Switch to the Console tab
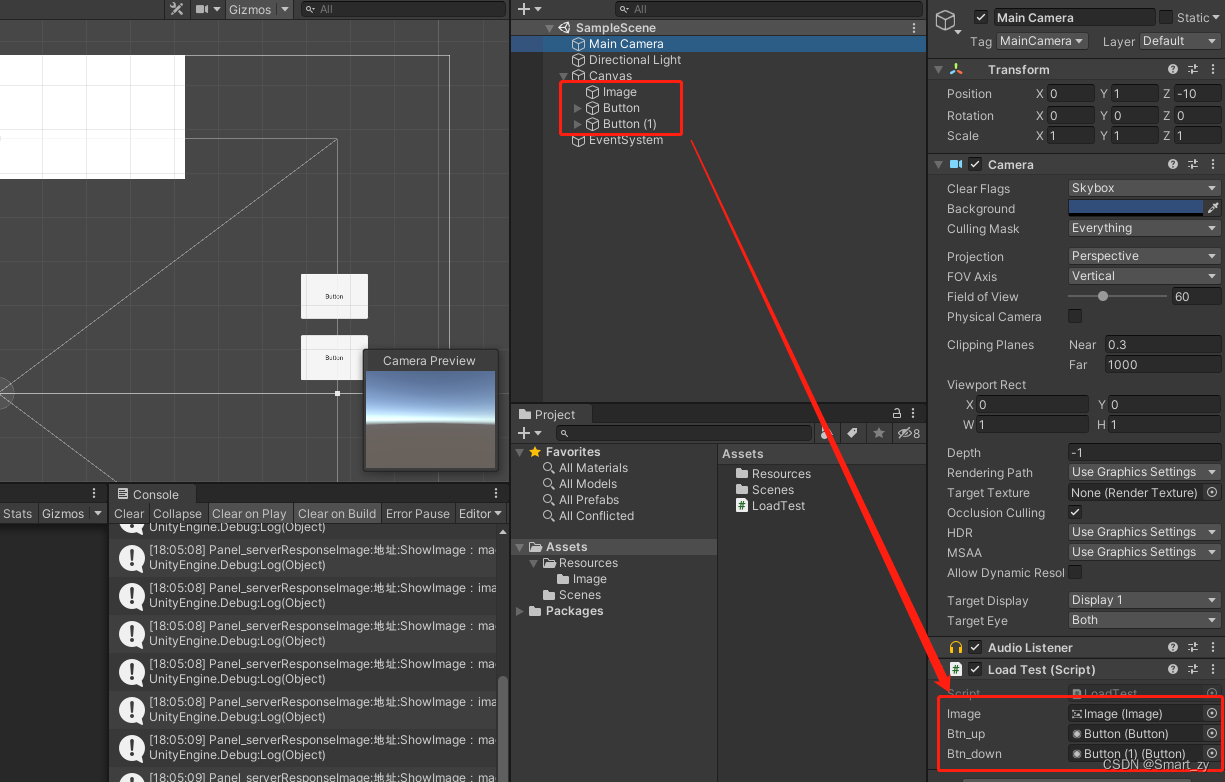 pos(152,493)
